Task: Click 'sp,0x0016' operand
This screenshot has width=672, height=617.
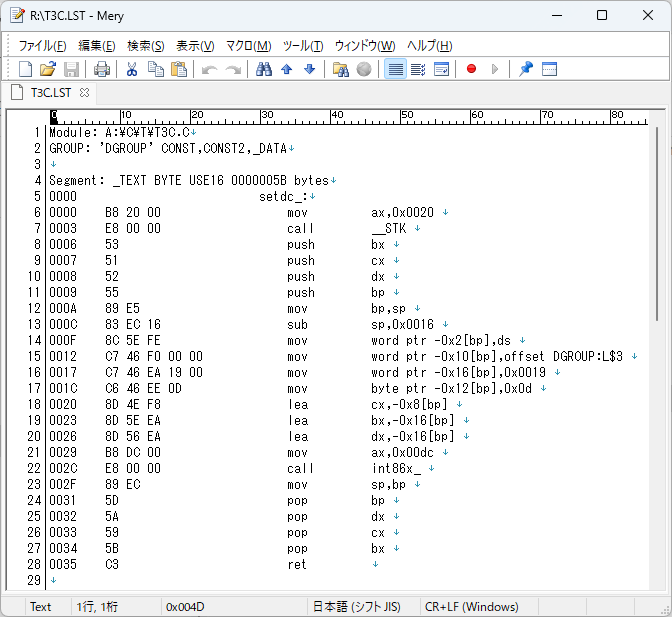Action: coord(402,324)
